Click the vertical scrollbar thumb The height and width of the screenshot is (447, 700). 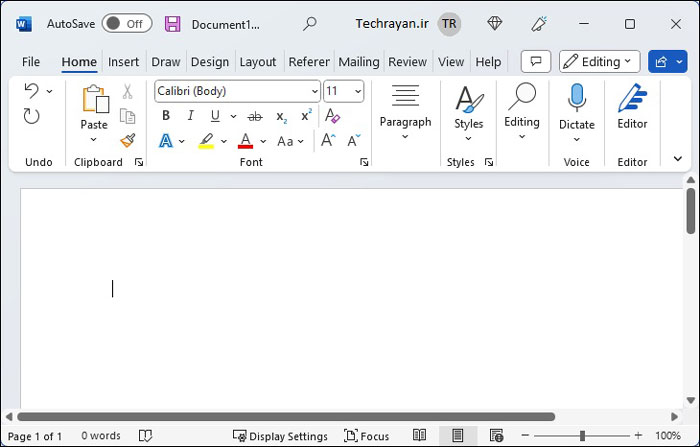point(691,211)
